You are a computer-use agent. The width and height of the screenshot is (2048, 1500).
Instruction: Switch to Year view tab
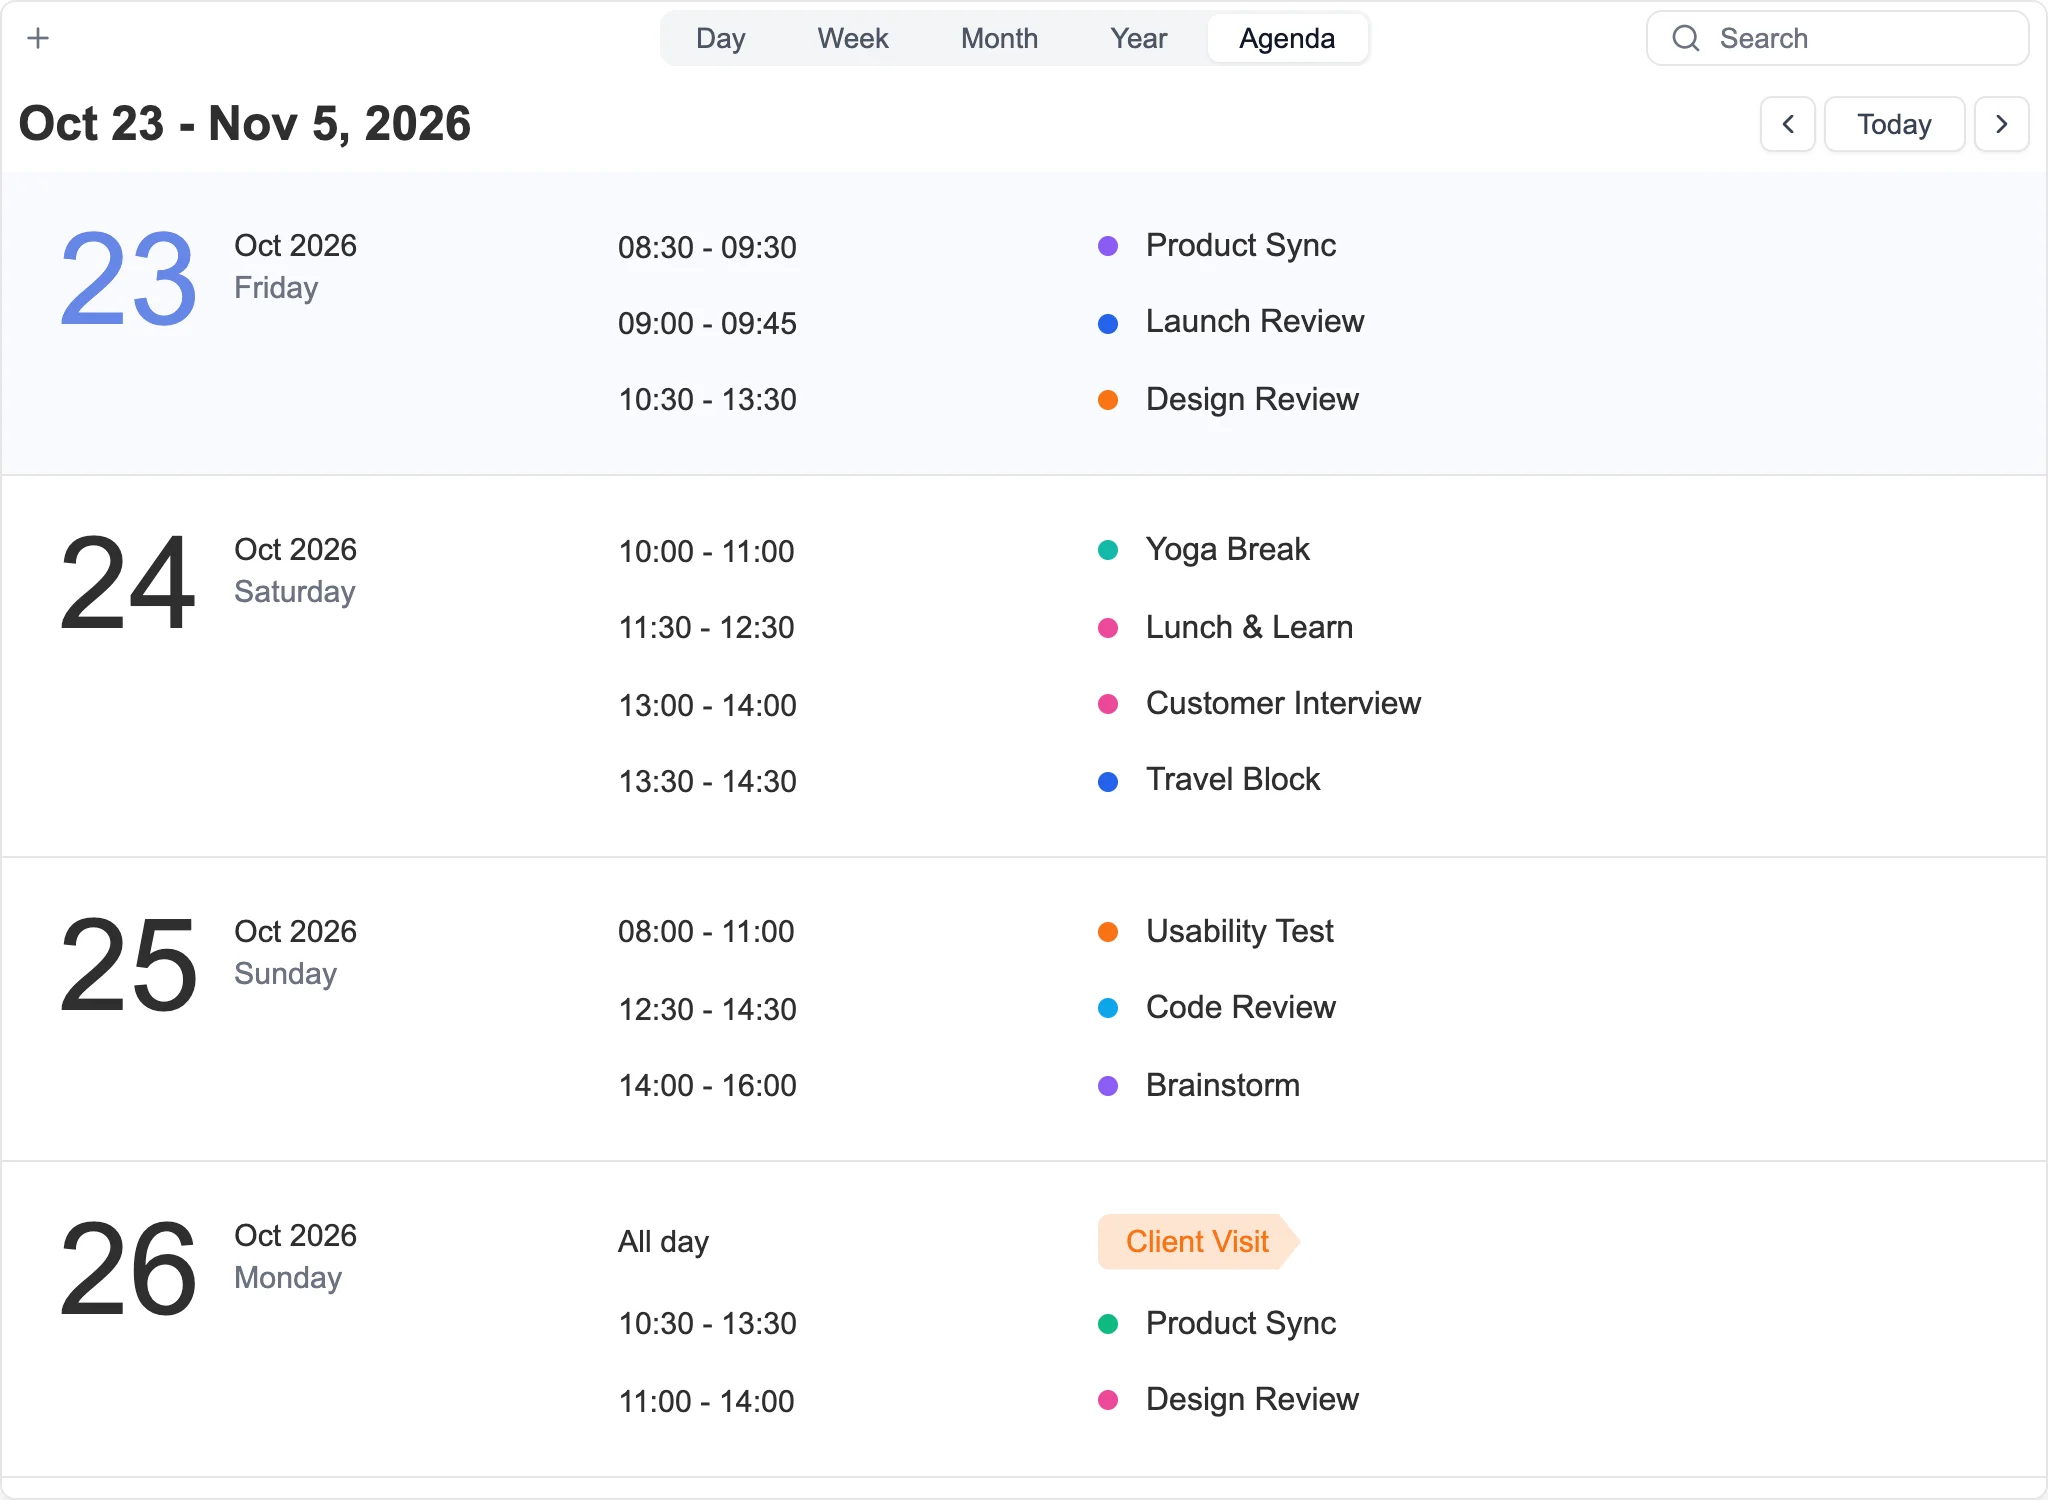click(1139, 38)
